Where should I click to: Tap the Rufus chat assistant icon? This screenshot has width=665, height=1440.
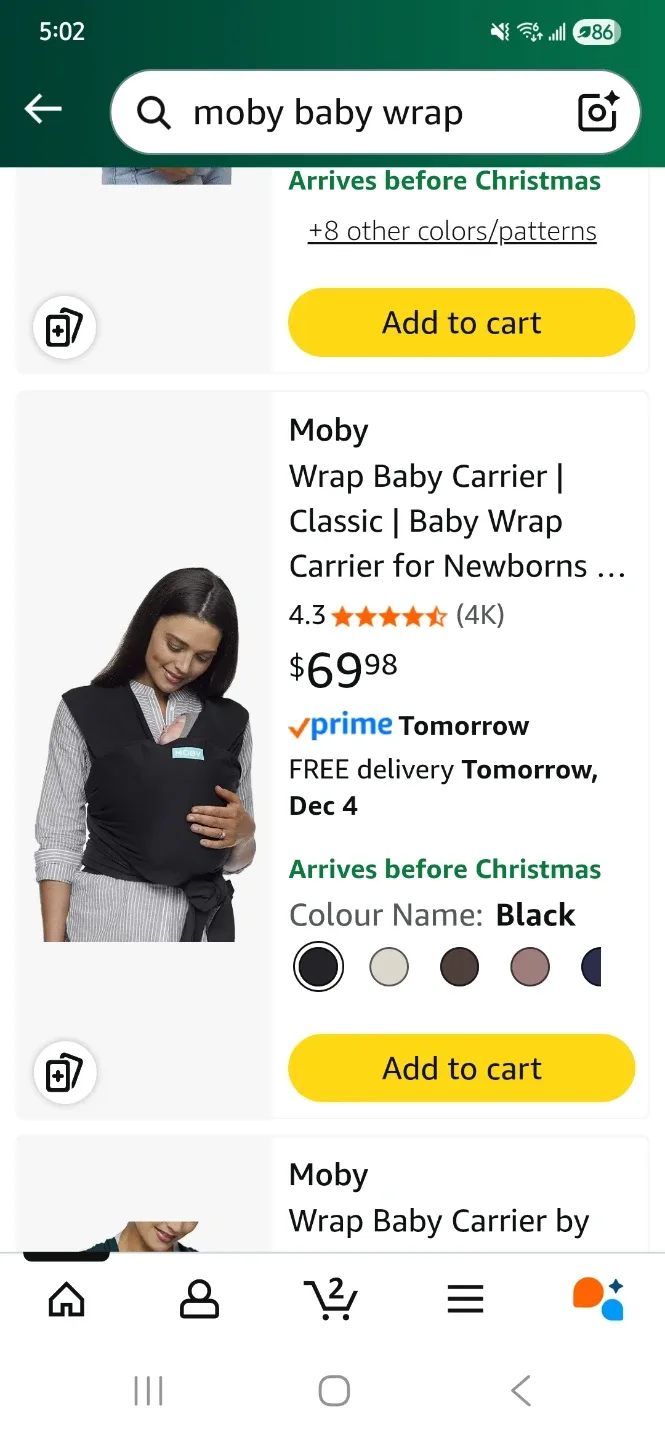tap(597, 1297)
